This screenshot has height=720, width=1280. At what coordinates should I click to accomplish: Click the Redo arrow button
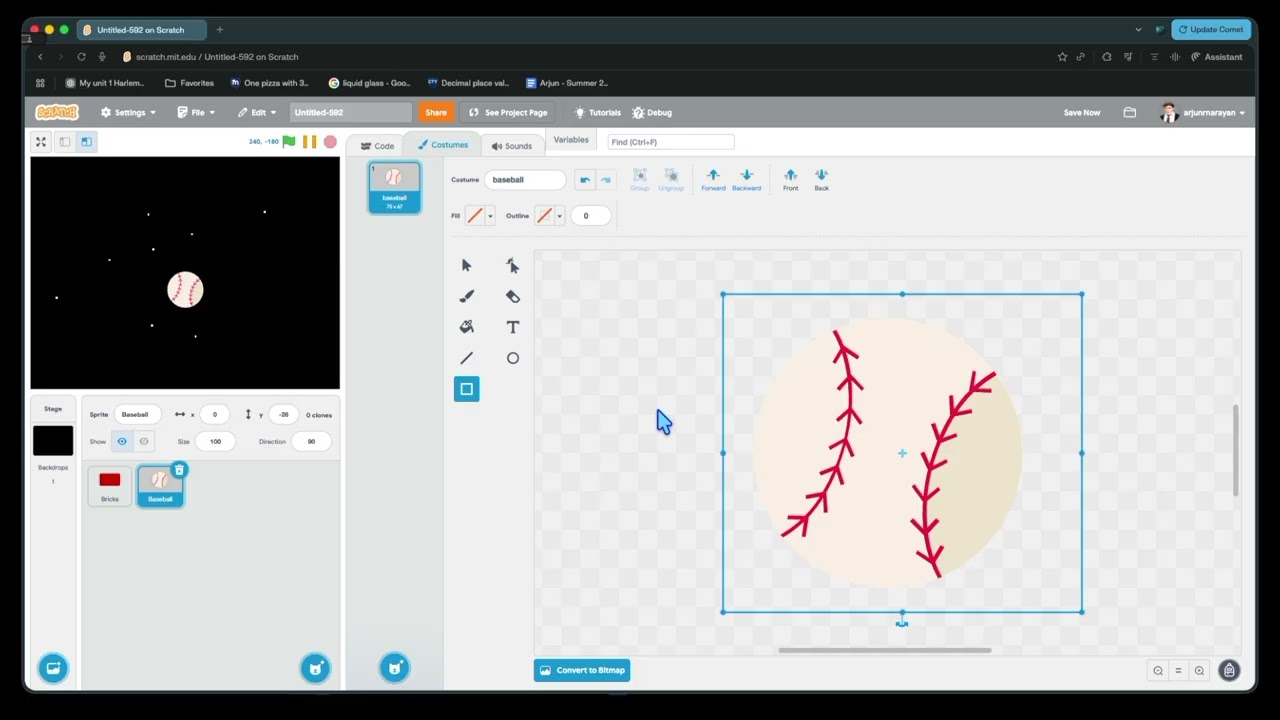click(x=606, y=180)
